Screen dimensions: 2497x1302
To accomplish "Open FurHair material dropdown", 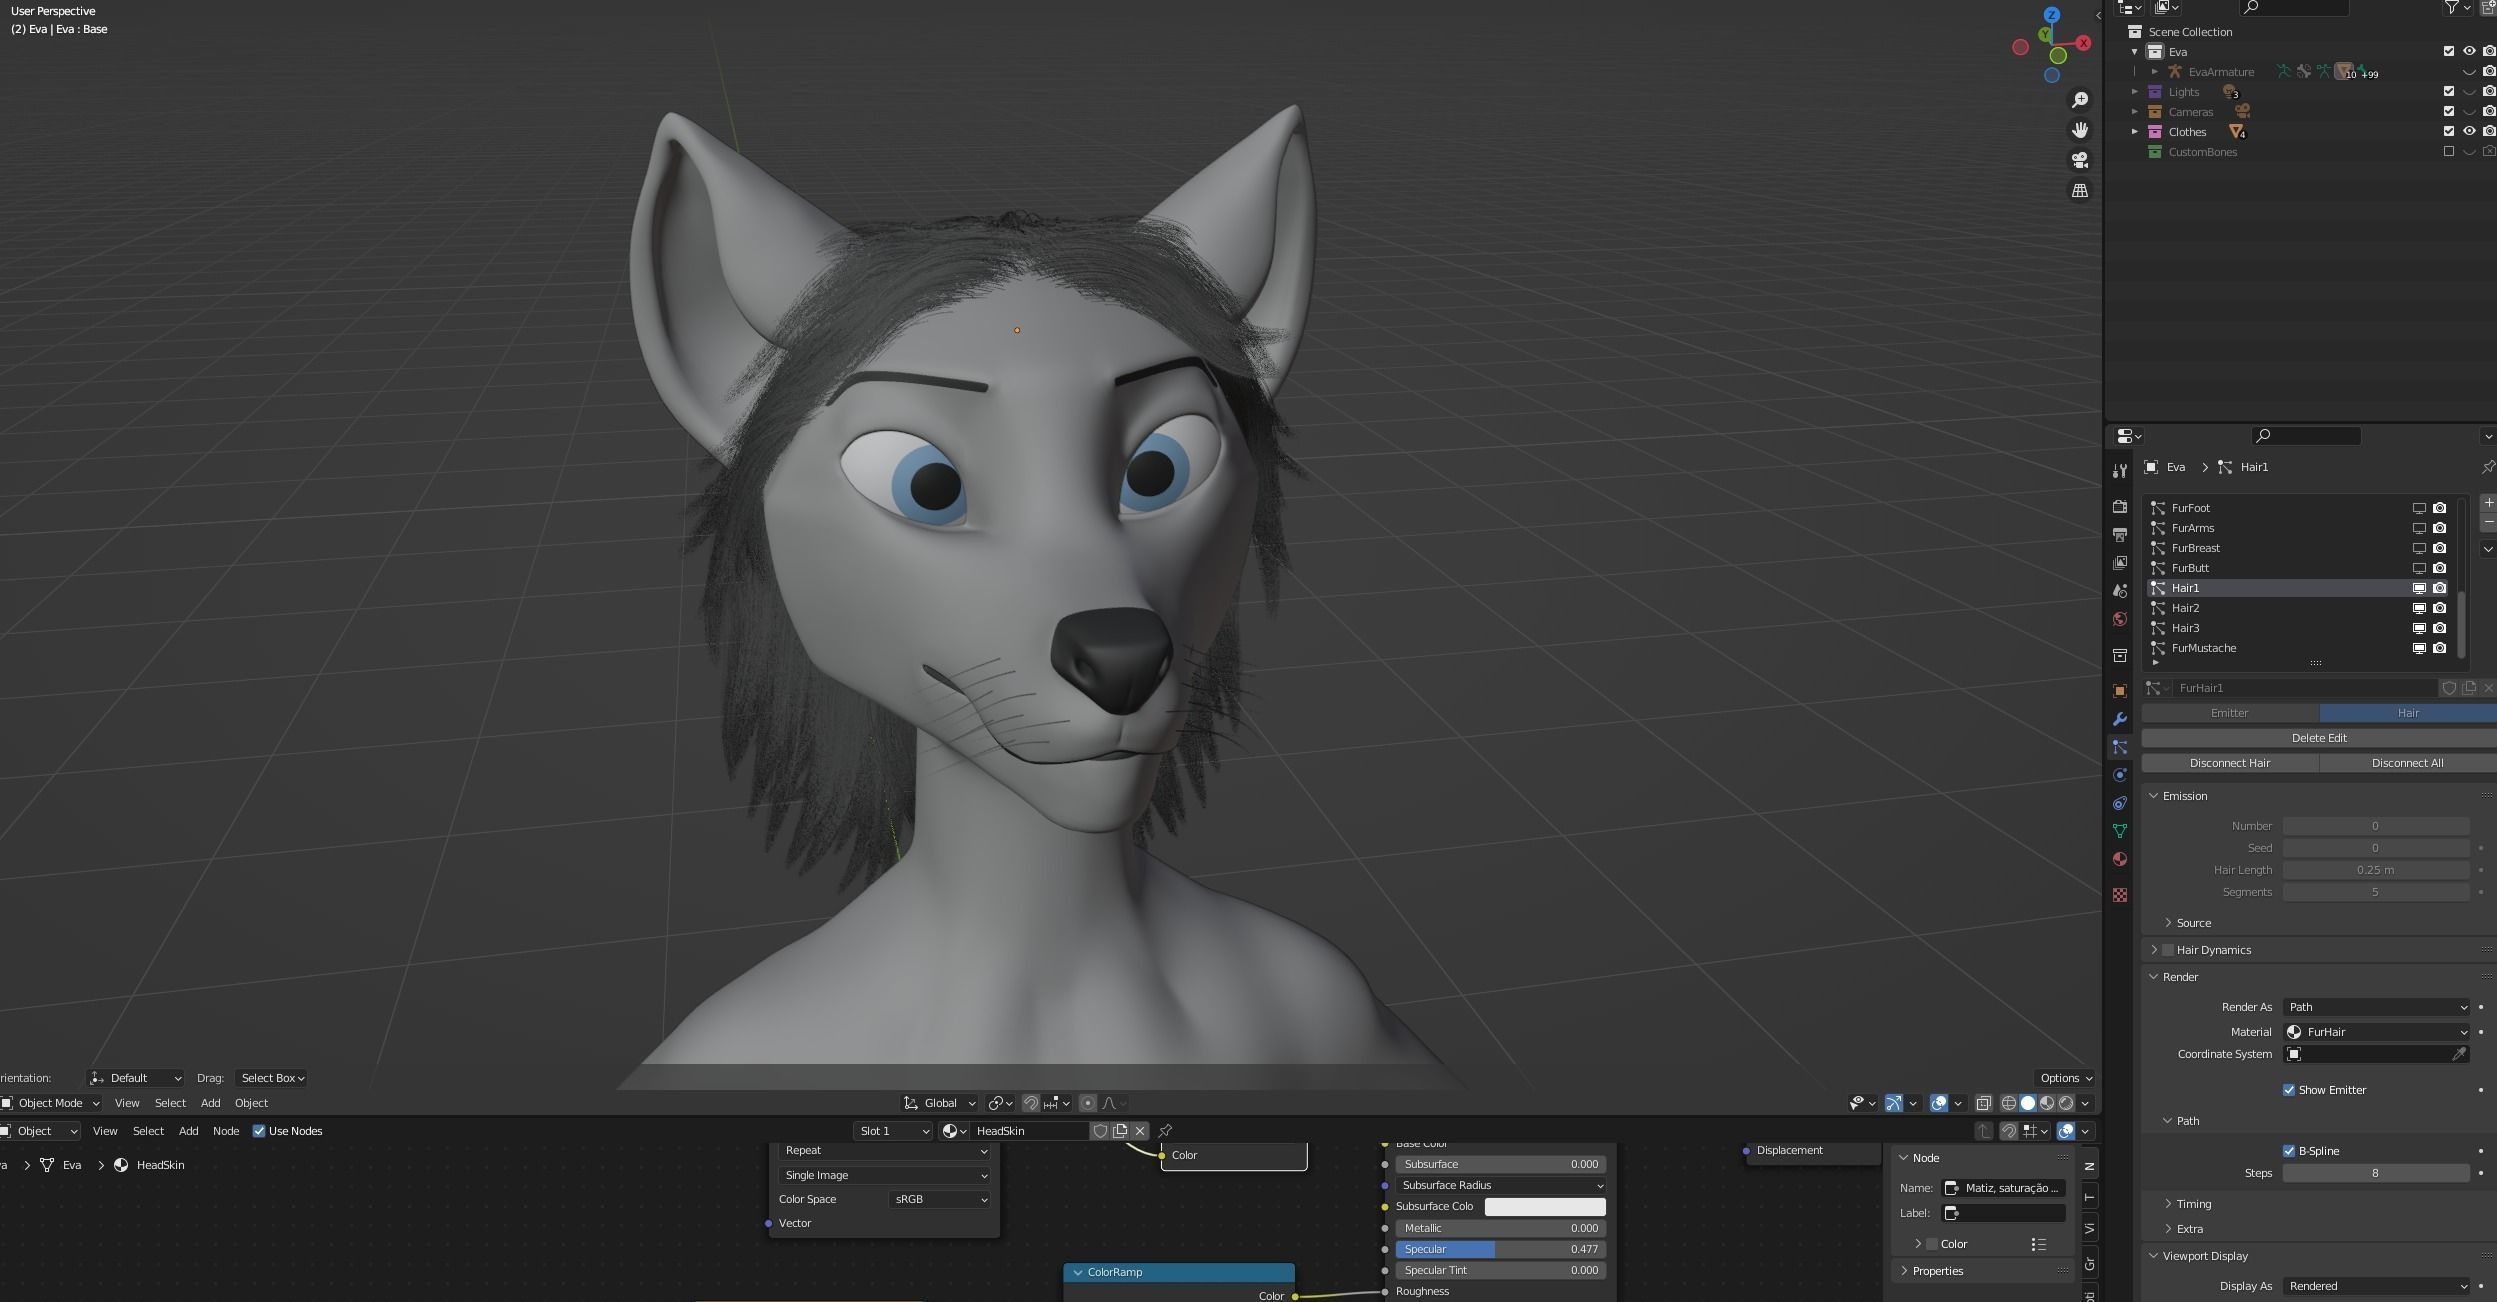I will tap(2377, 1032).
